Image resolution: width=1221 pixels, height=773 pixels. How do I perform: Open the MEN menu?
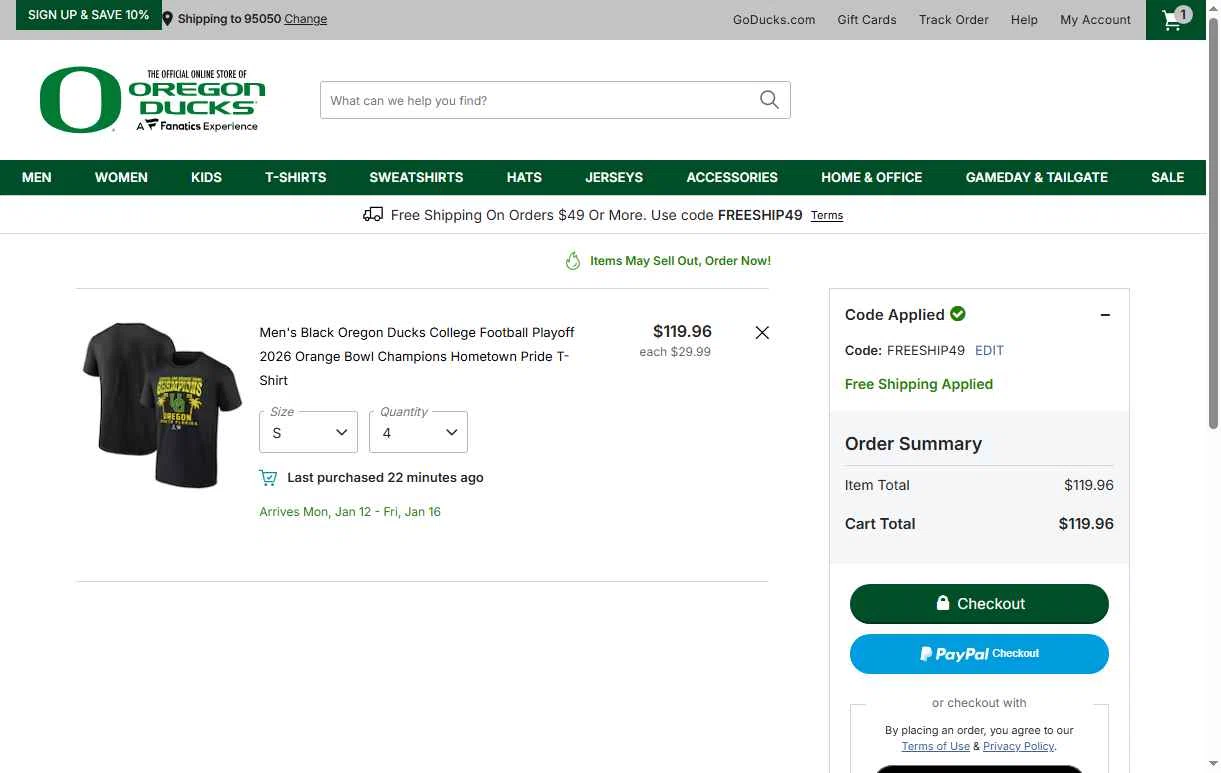coord(37,177)
